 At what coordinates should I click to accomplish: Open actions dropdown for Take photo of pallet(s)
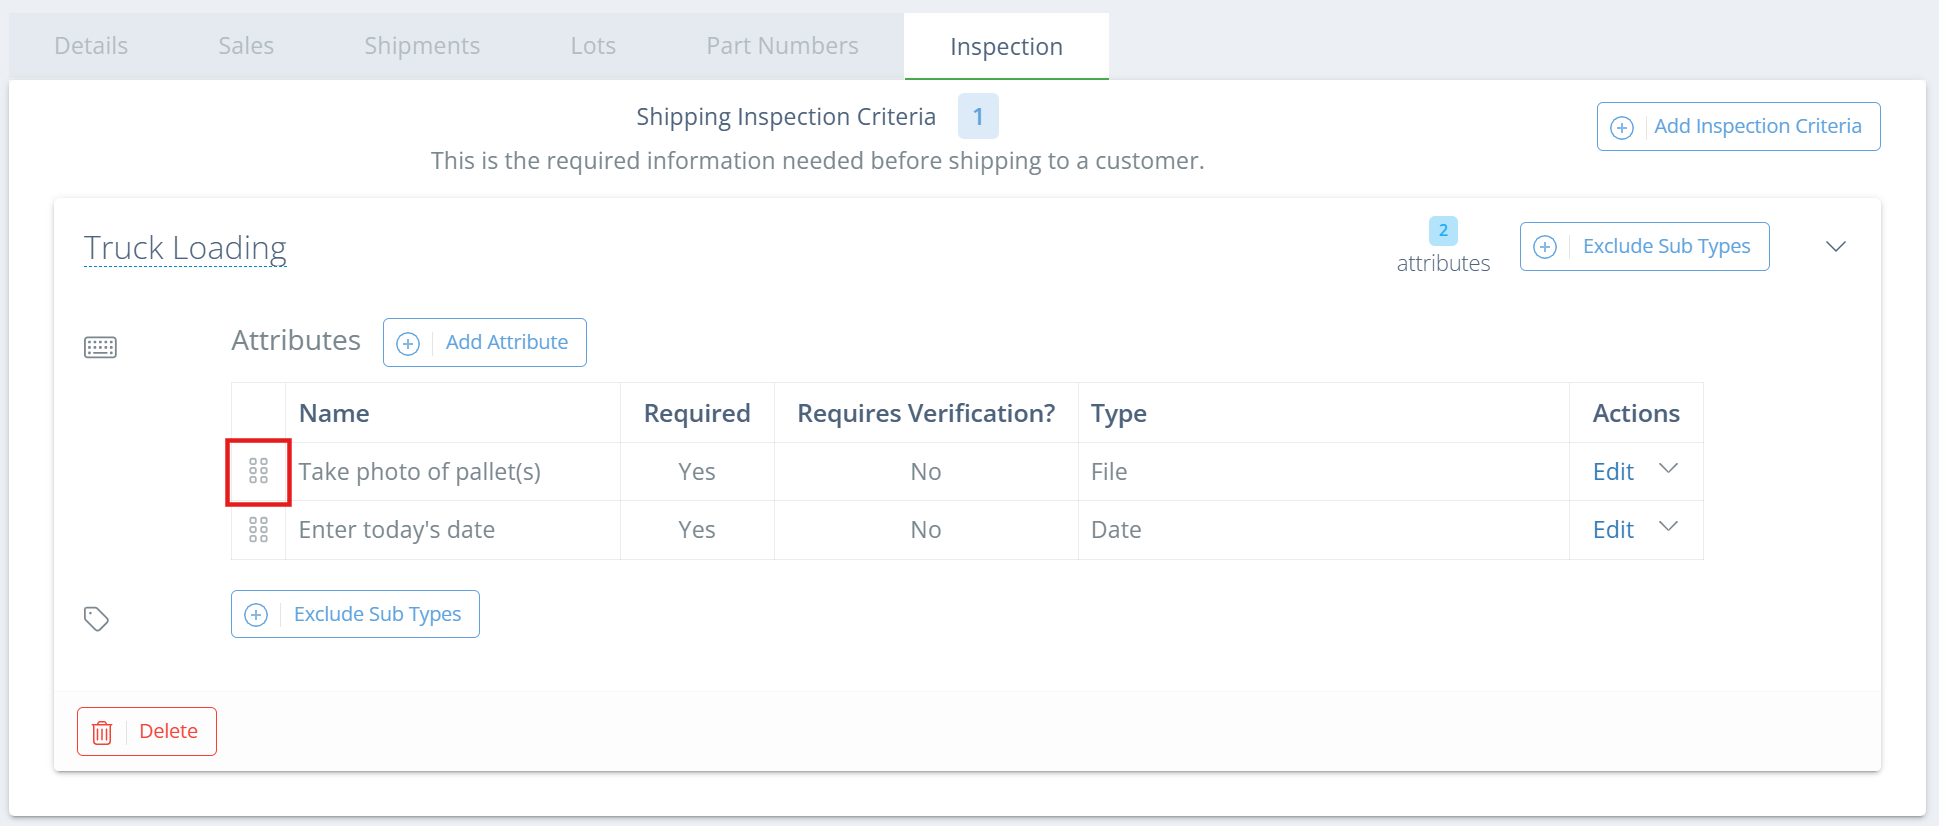1668,469
